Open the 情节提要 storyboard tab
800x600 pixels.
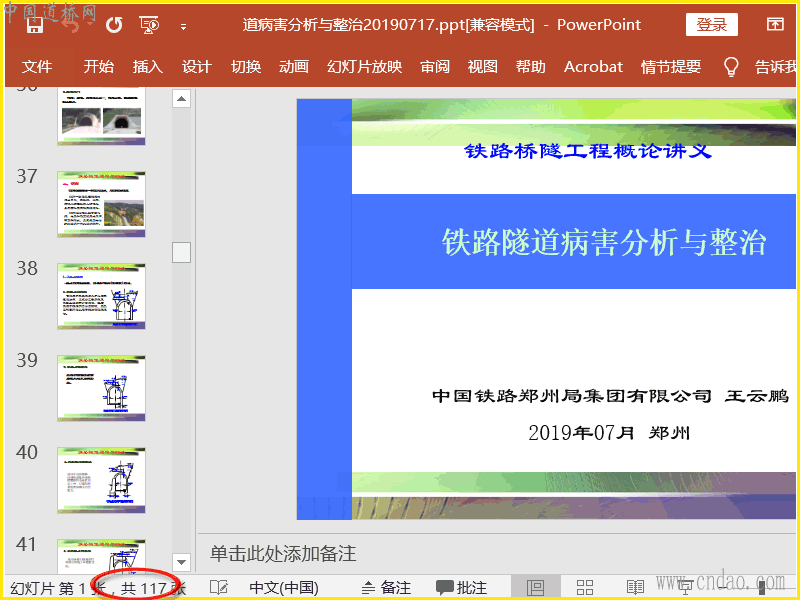670,66
